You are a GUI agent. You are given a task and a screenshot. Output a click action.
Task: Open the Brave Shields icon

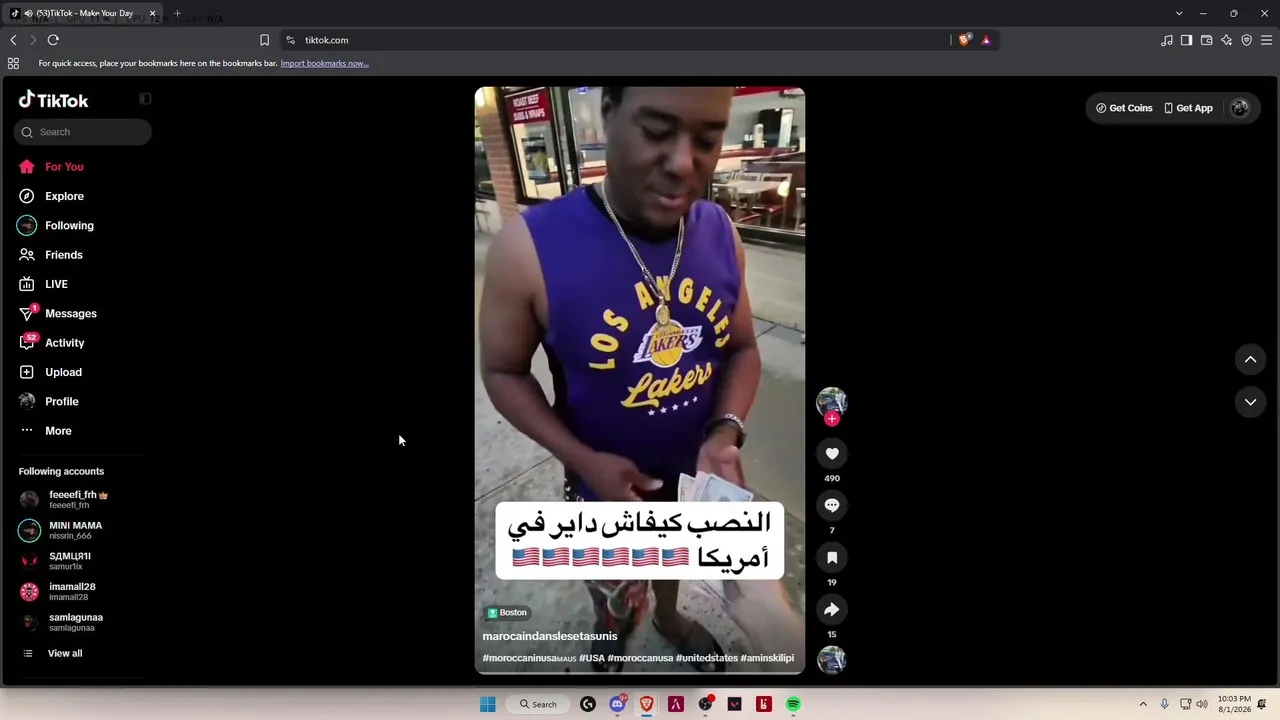coord(964,40)
